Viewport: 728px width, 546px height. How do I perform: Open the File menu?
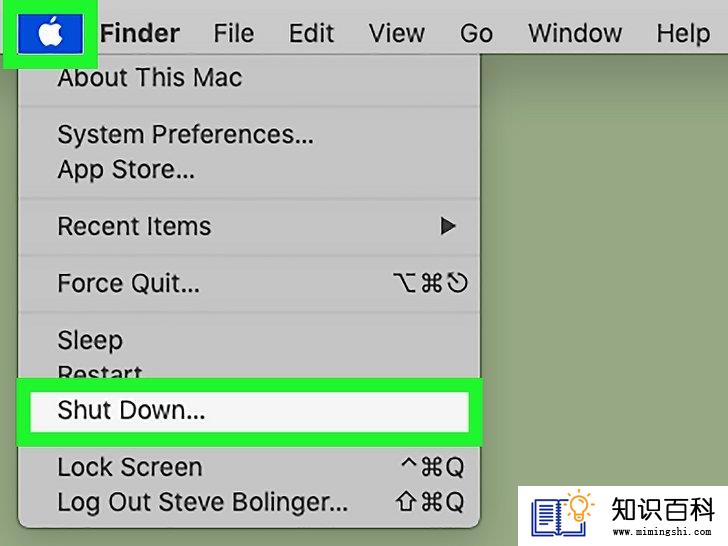click(234, 33)
